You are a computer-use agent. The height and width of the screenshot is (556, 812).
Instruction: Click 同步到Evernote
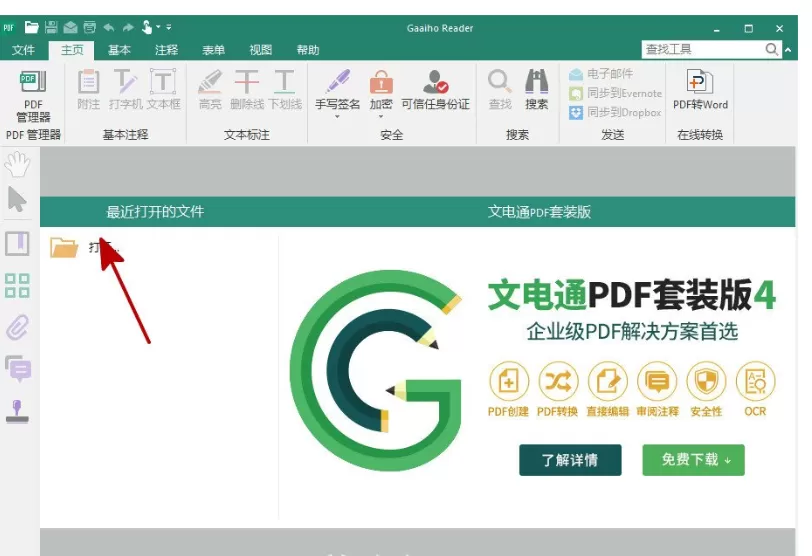(x=615, y=93)
